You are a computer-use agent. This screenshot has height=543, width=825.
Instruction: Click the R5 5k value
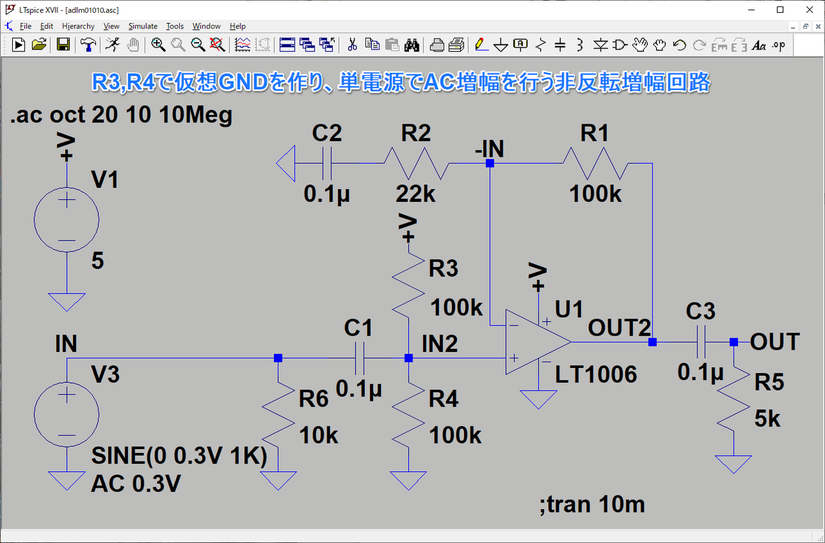[768, 419]
